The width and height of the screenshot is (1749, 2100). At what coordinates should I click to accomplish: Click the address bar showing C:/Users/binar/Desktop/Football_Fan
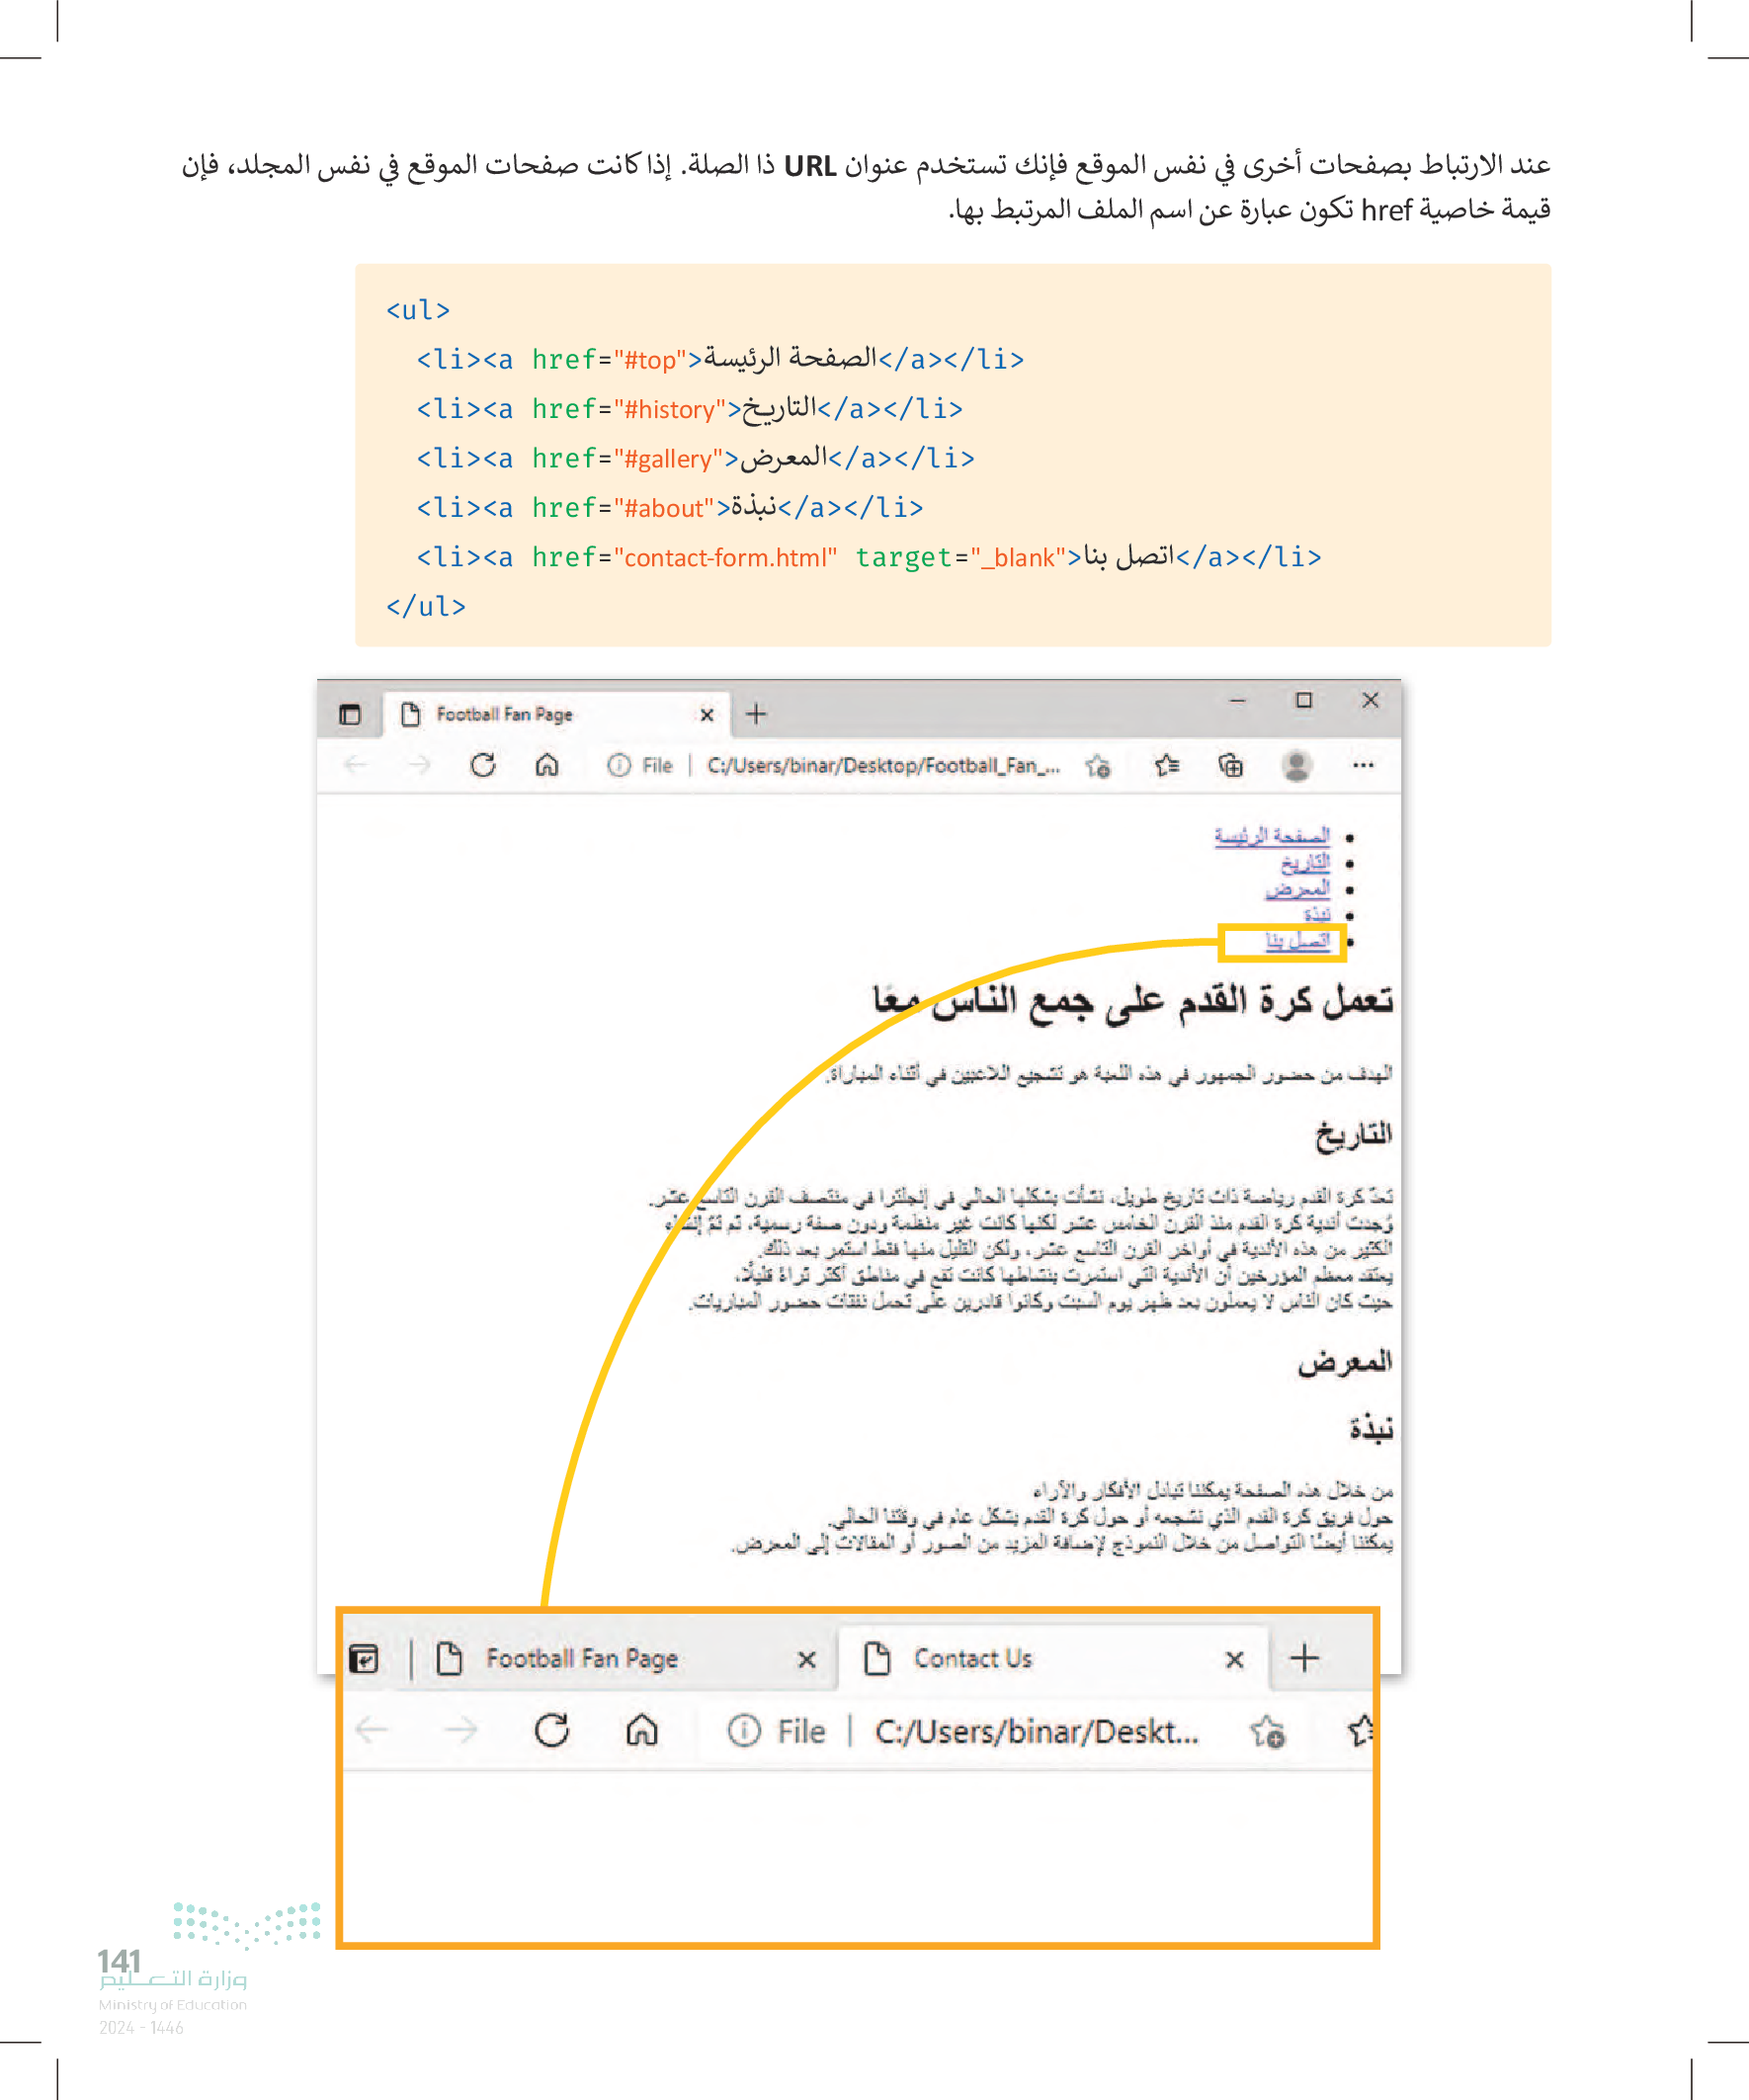(x=882, y=765)
